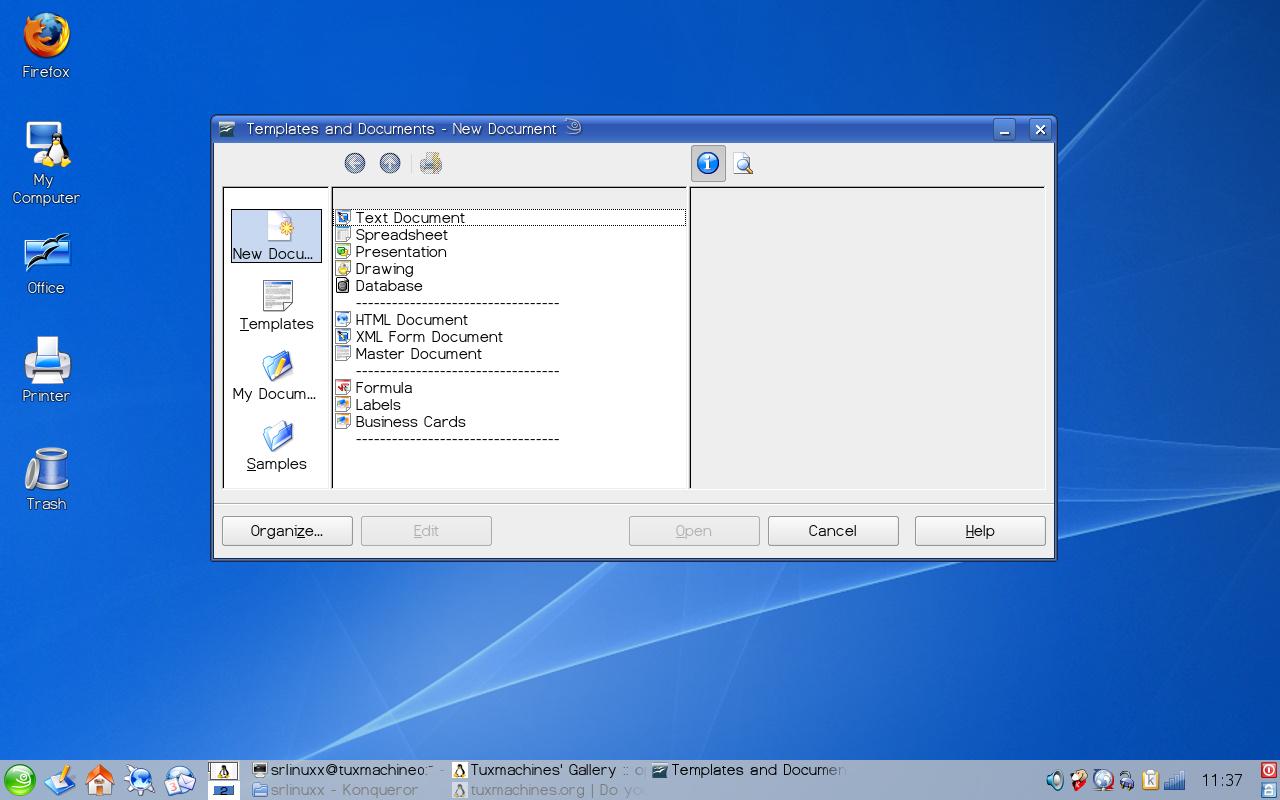Switch to virtual desktop 2 in the pager

point(223,790)
